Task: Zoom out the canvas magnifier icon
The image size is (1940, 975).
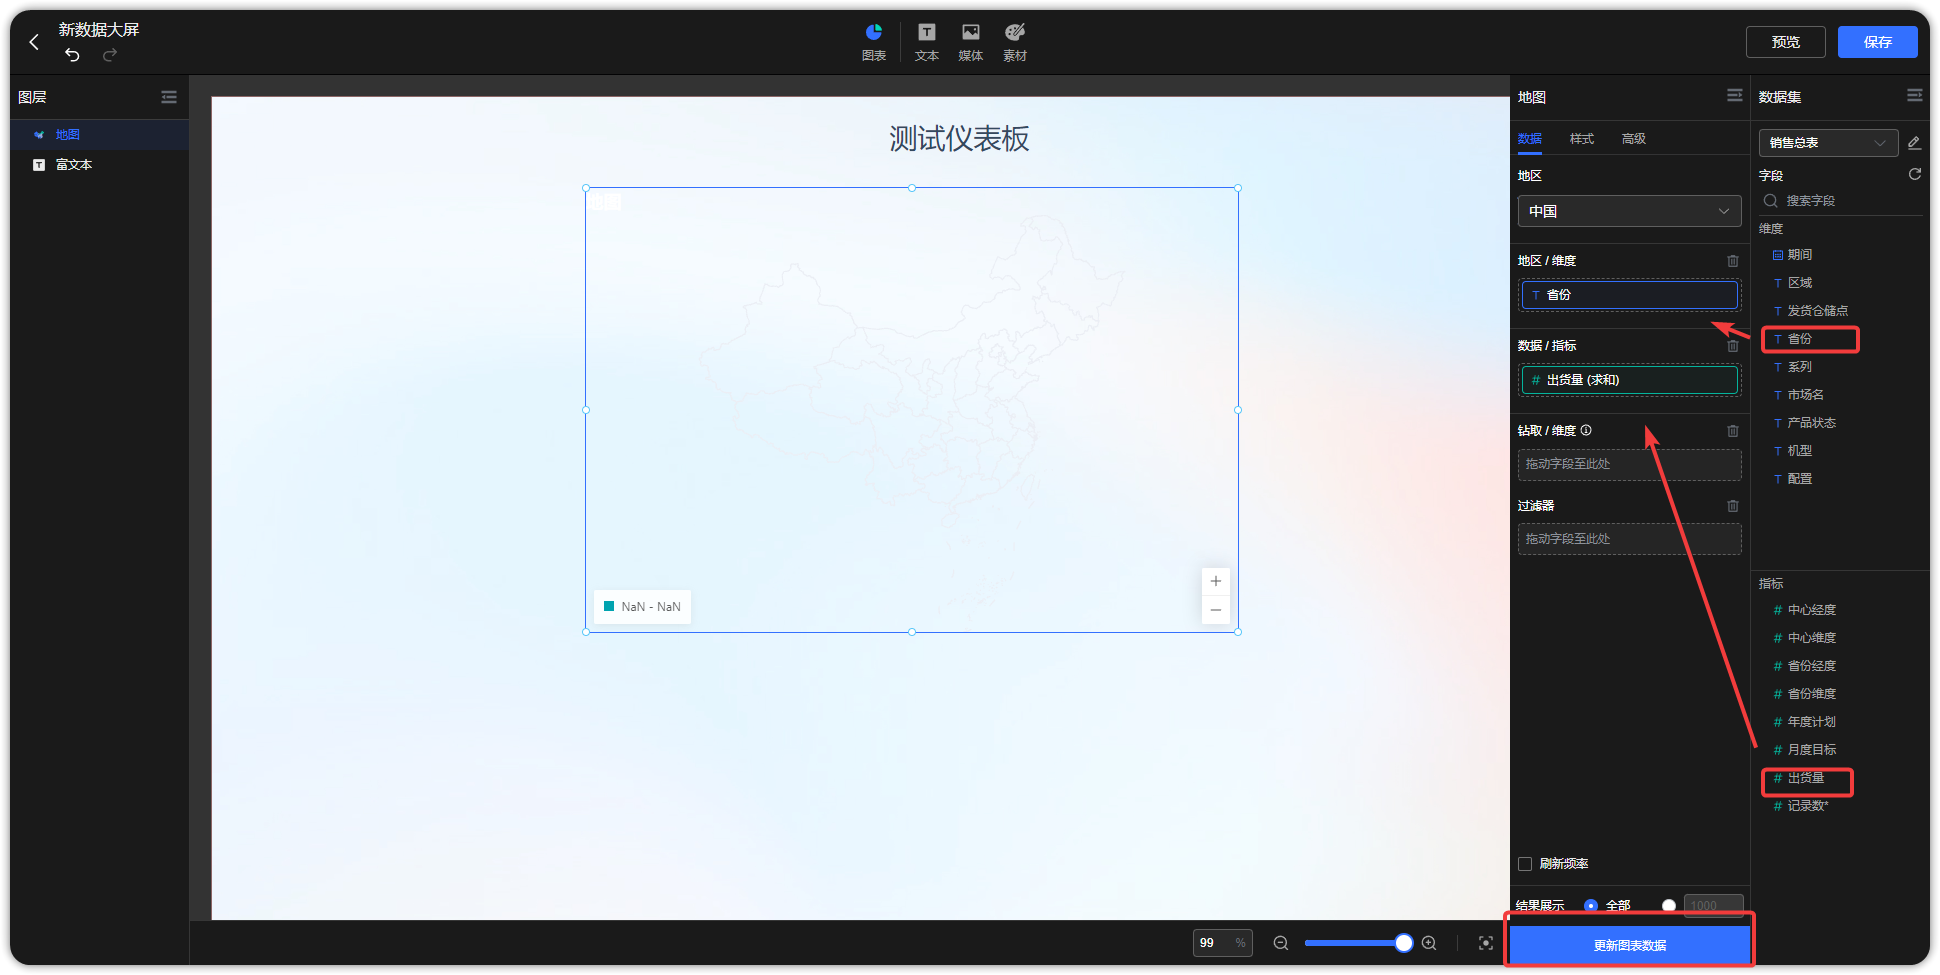Action: pos(1280,943)
